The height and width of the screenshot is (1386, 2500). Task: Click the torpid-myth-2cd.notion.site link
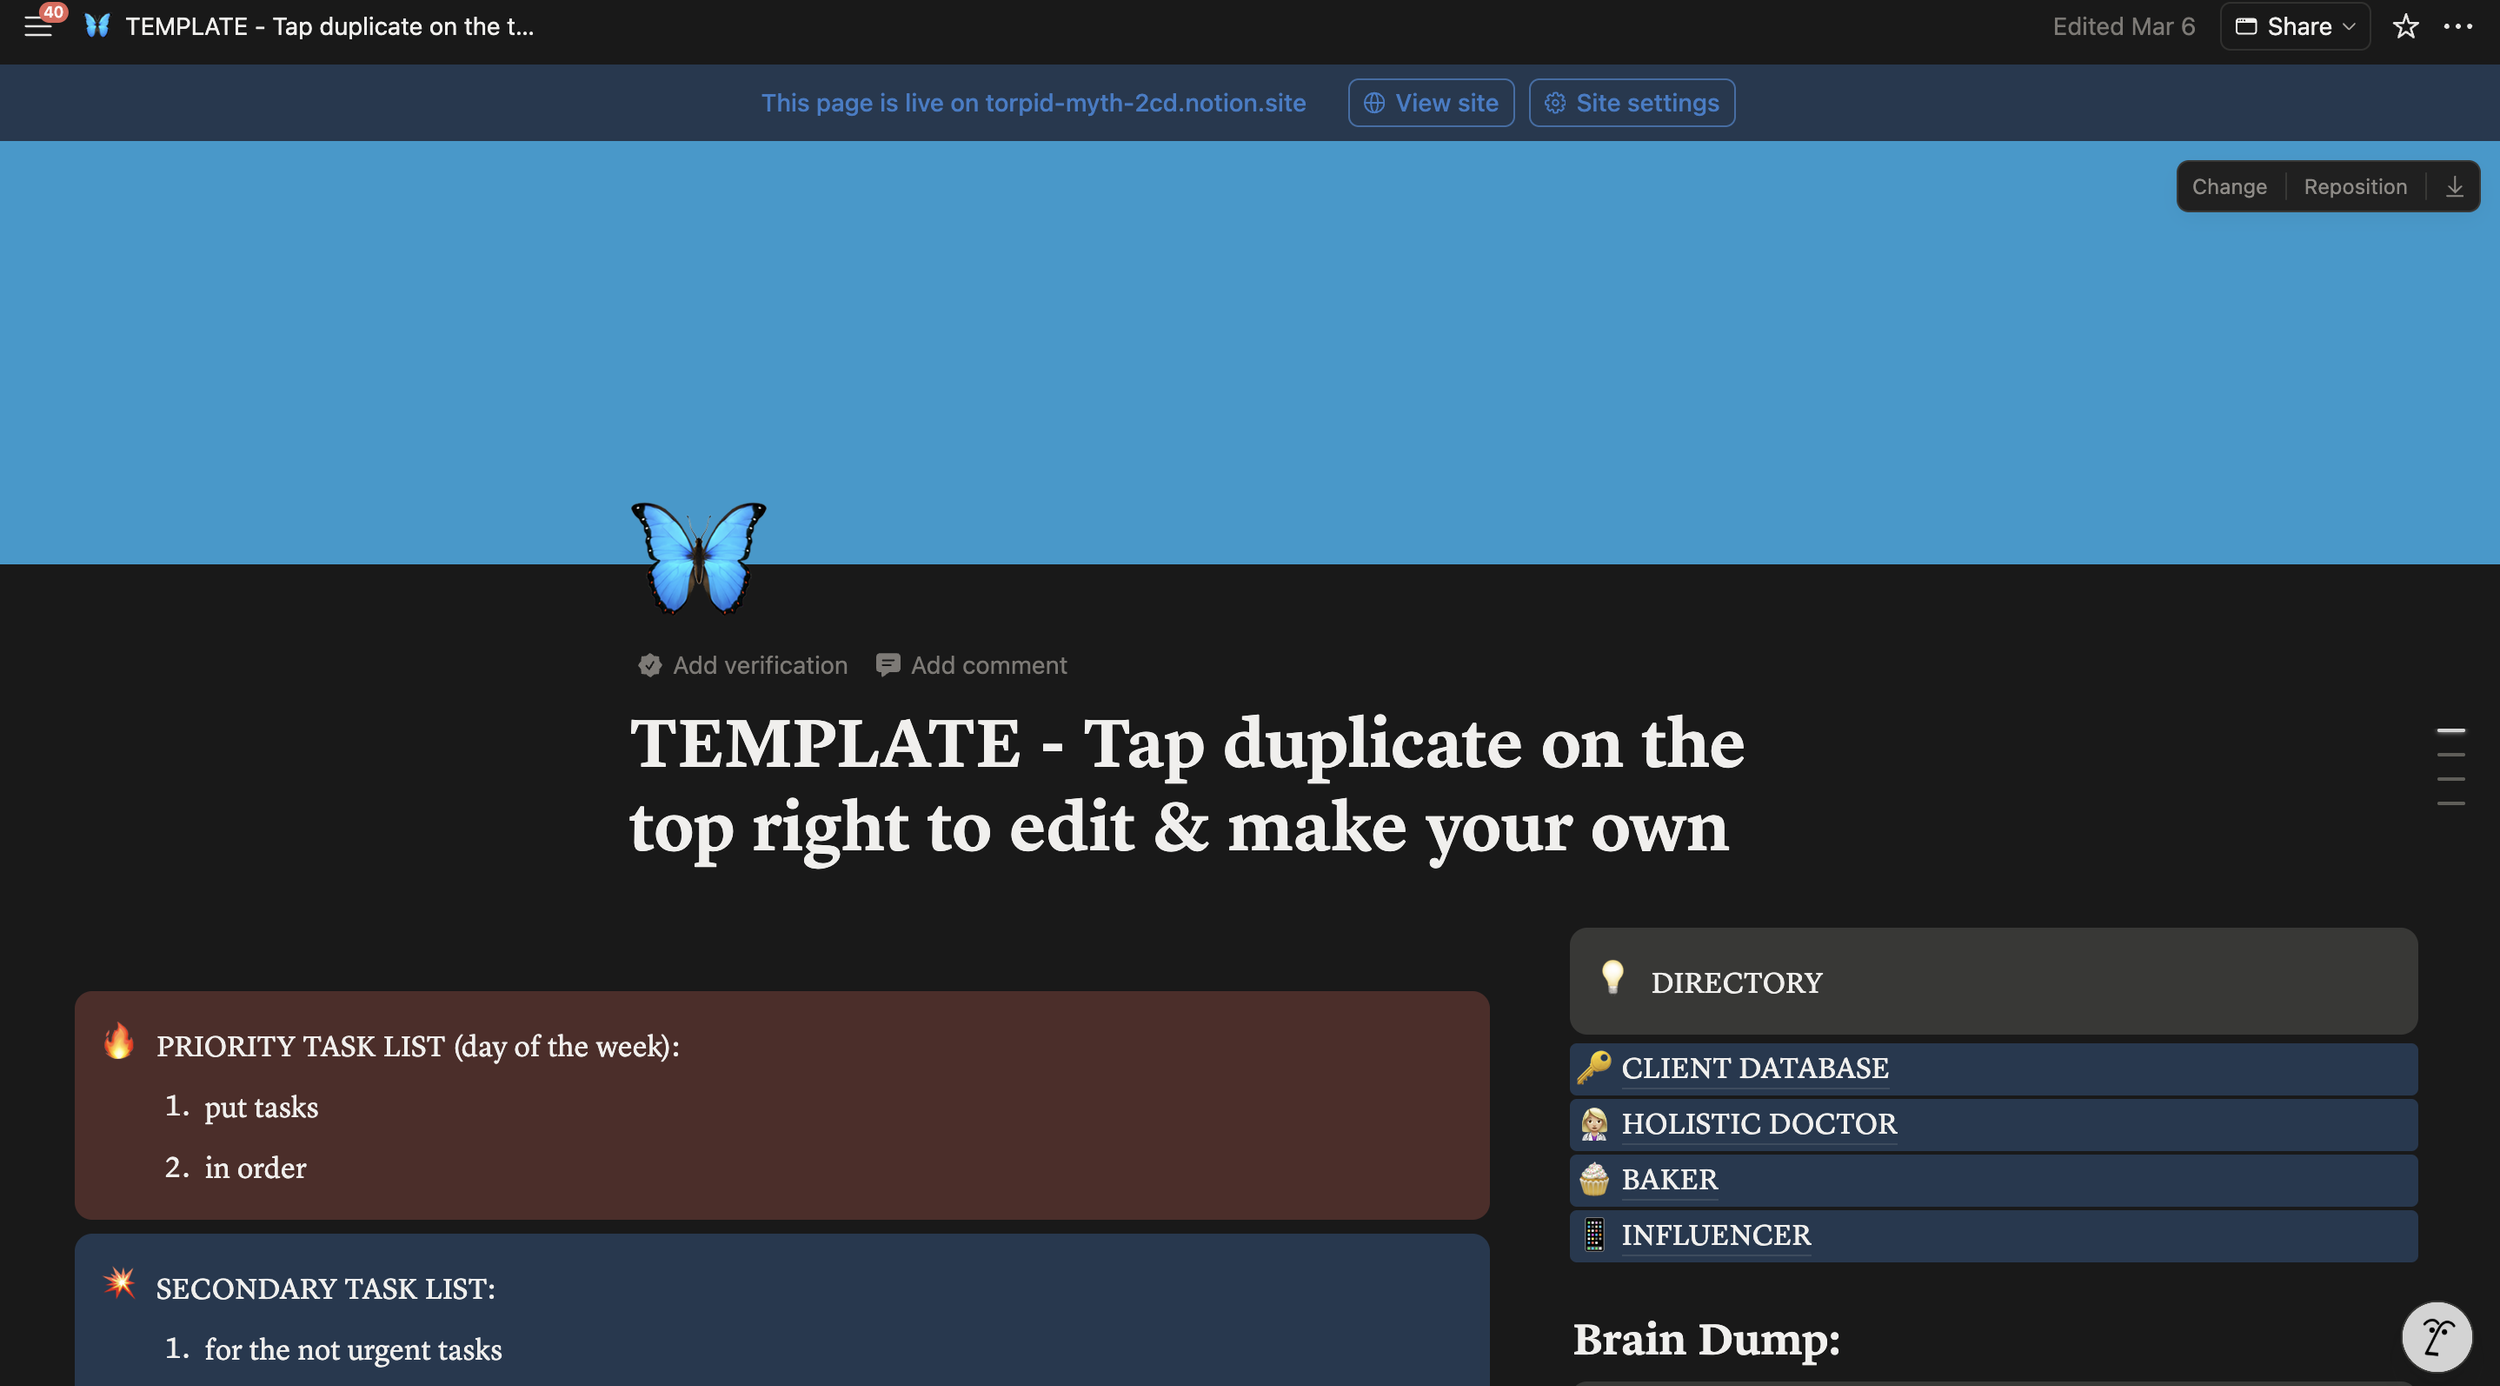tap(1144, 102)
